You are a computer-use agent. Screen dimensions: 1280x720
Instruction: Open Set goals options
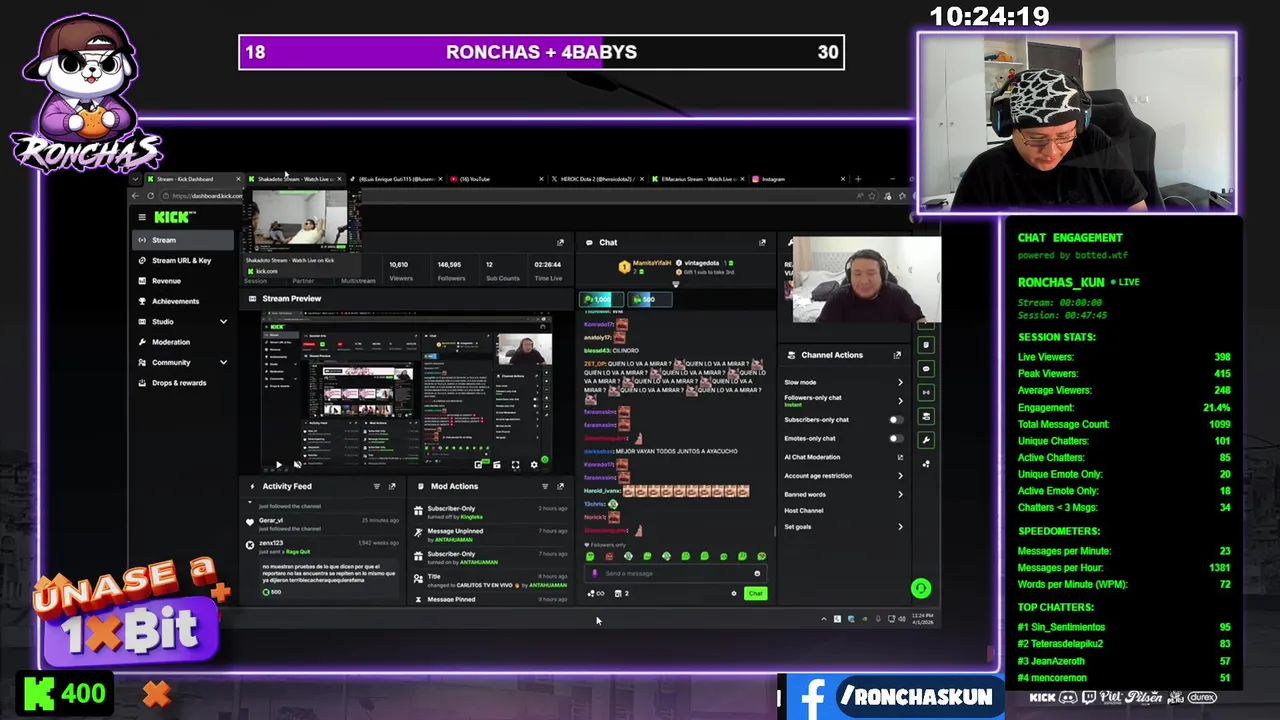point(843,527)
